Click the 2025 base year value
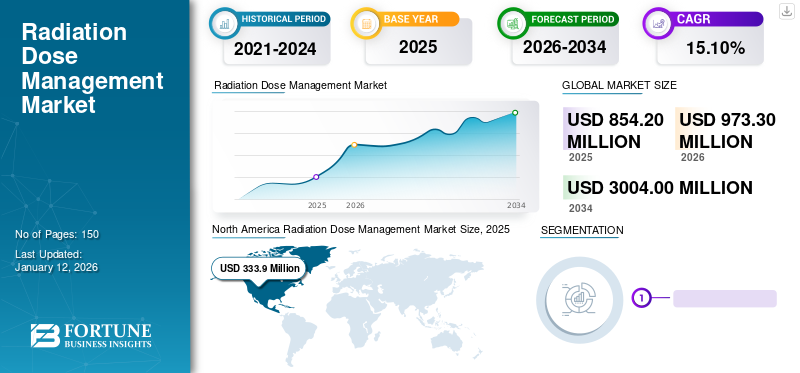 tap(418, 47)
